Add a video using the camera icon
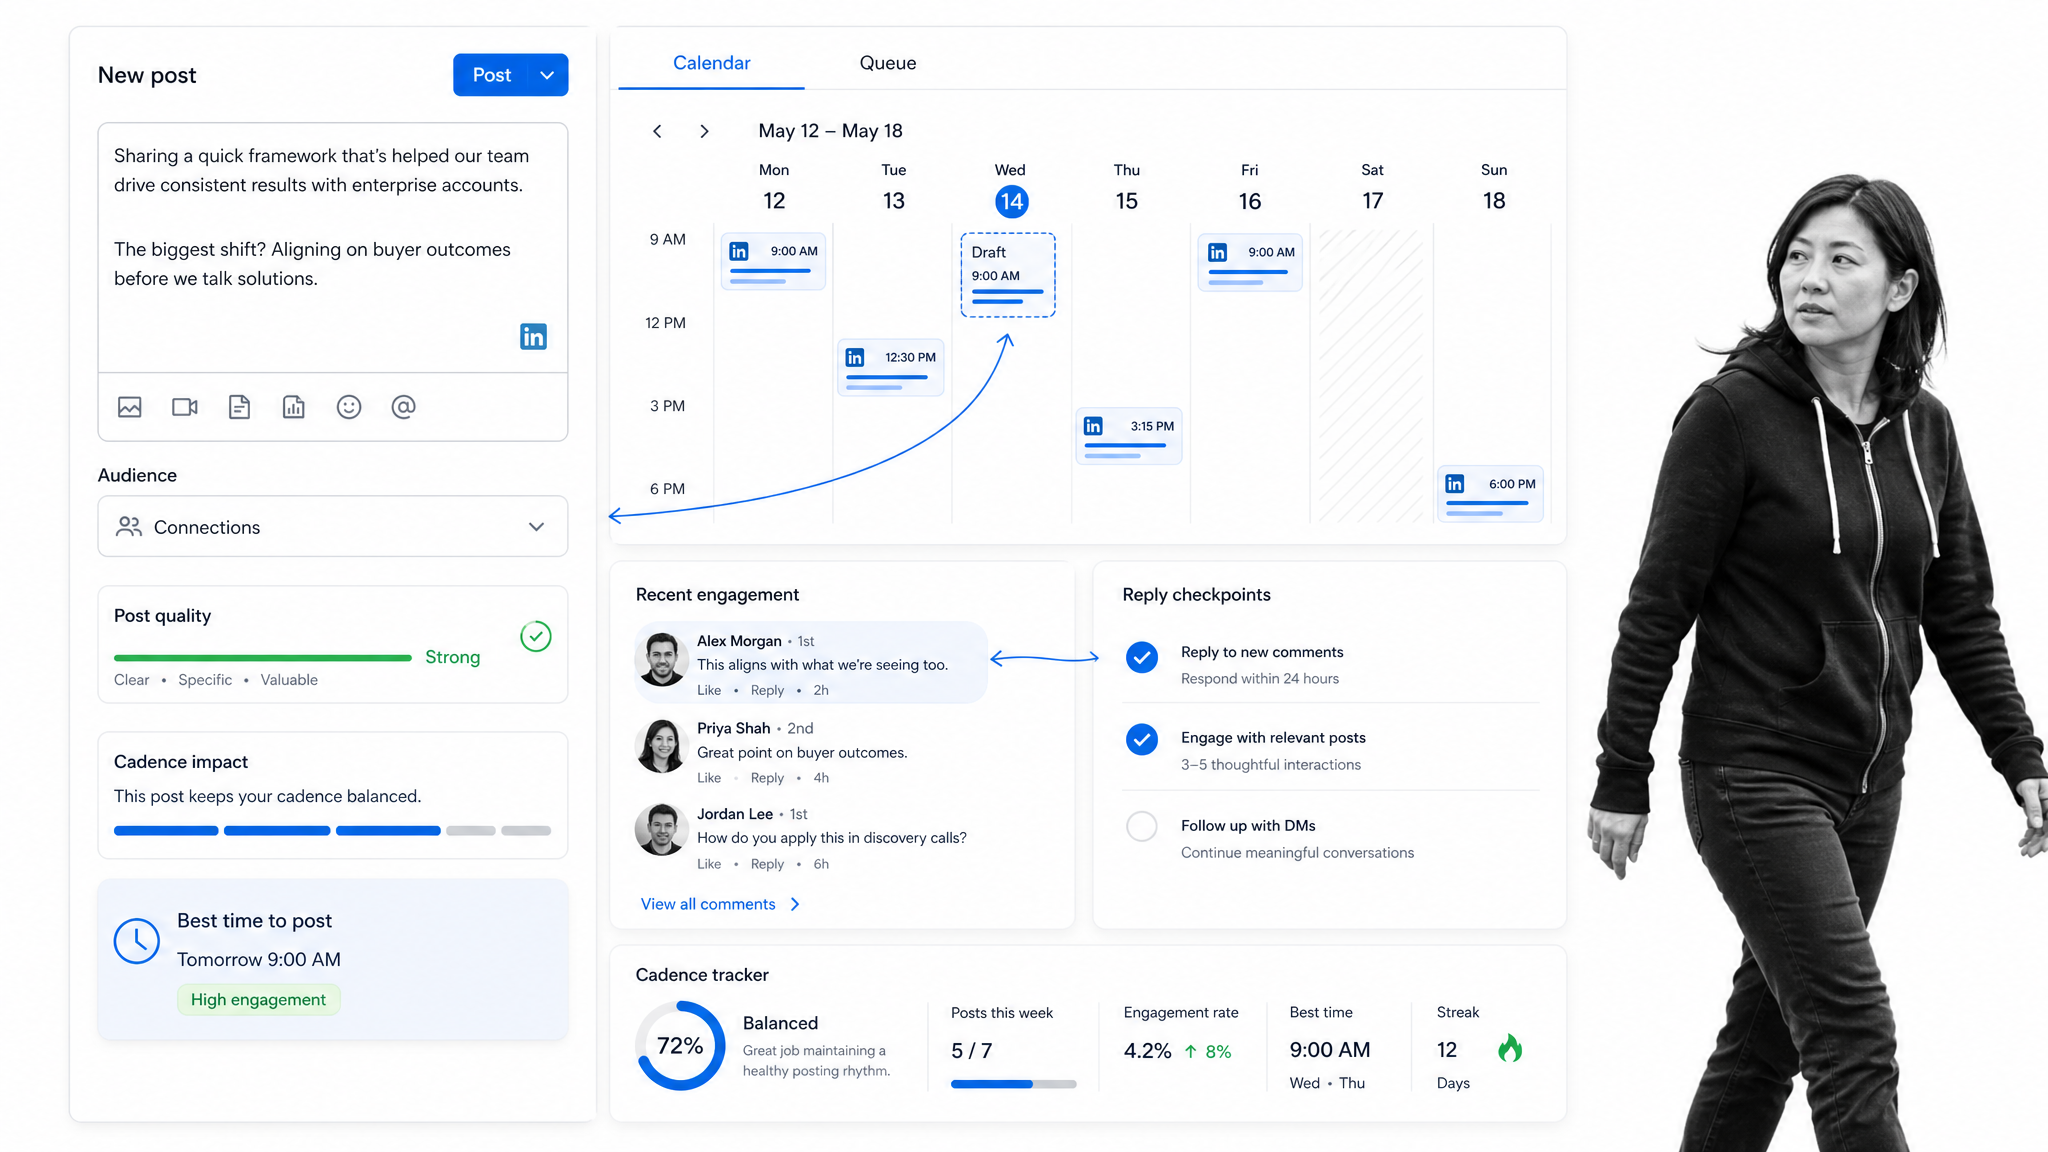2048x1152 pixels. [185, 407]
